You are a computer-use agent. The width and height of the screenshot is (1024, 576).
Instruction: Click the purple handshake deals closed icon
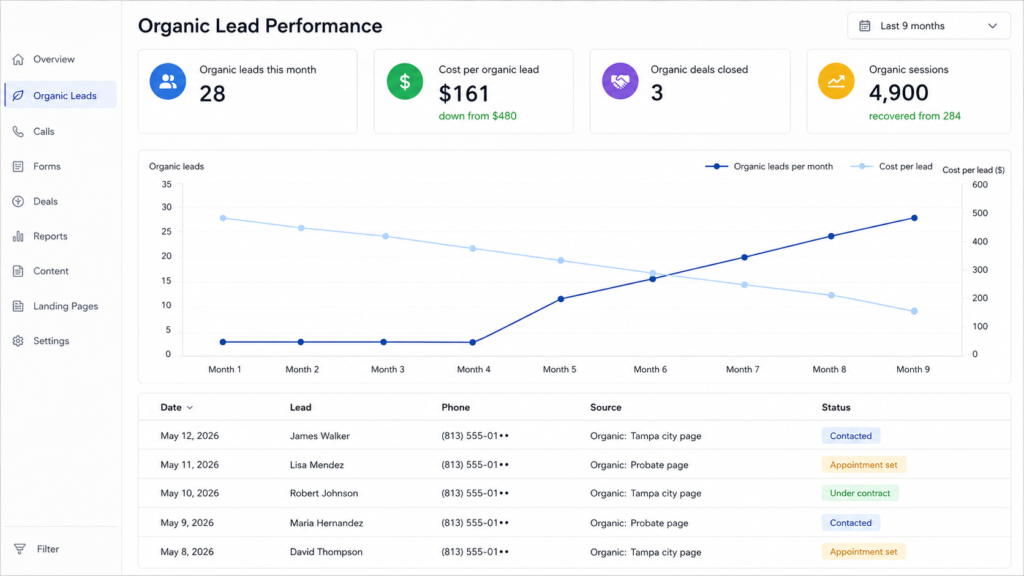click(620, 81)
